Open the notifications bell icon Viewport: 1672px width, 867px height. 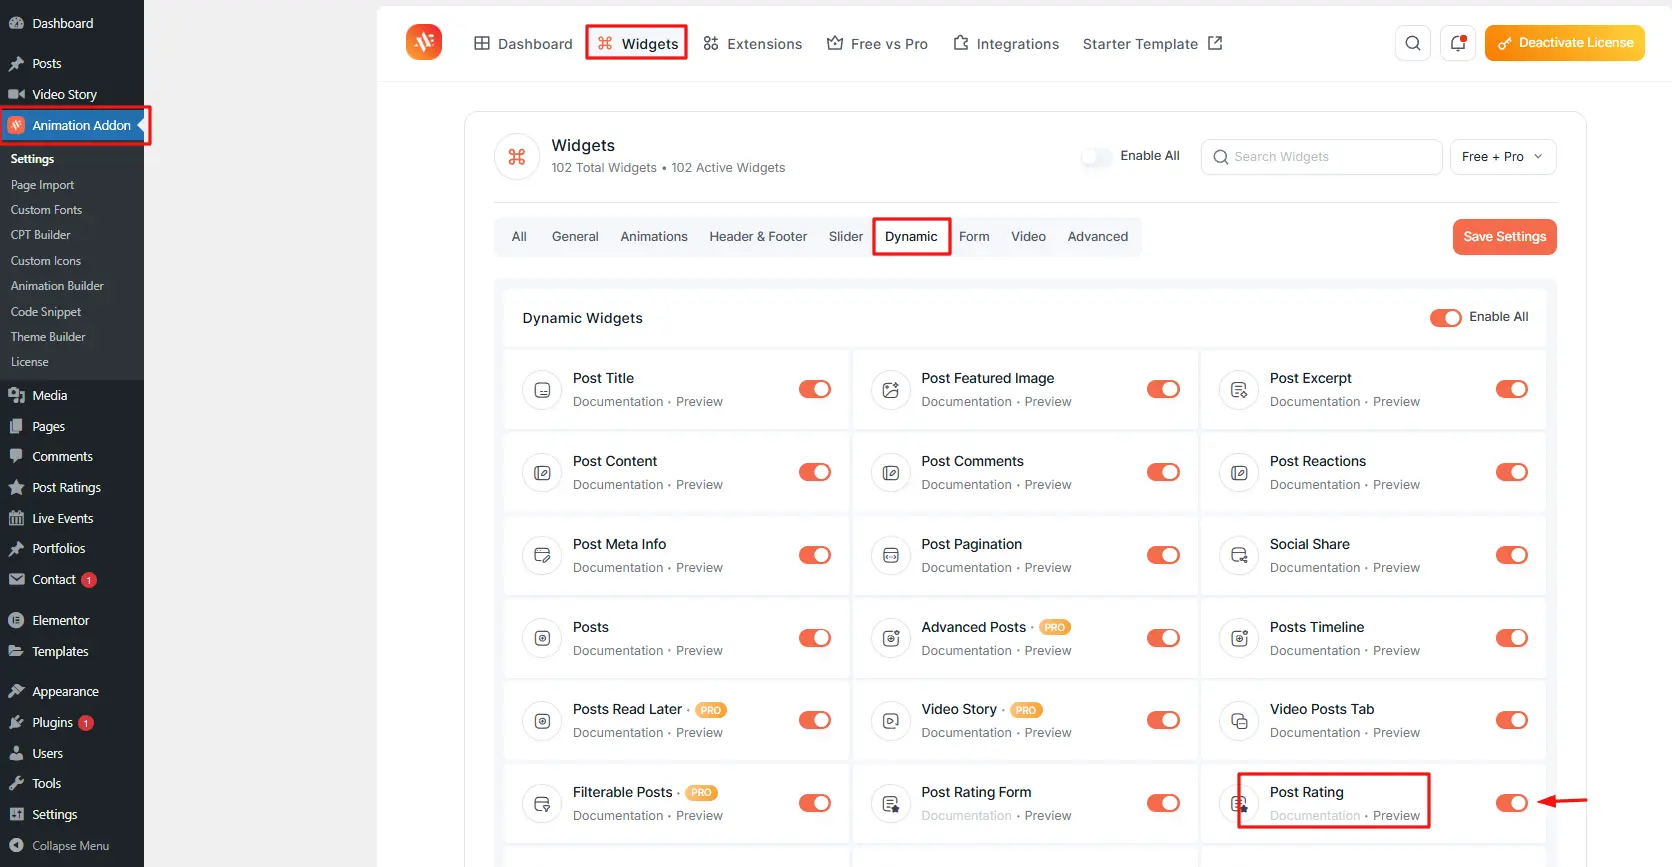tap(1458, 43)
